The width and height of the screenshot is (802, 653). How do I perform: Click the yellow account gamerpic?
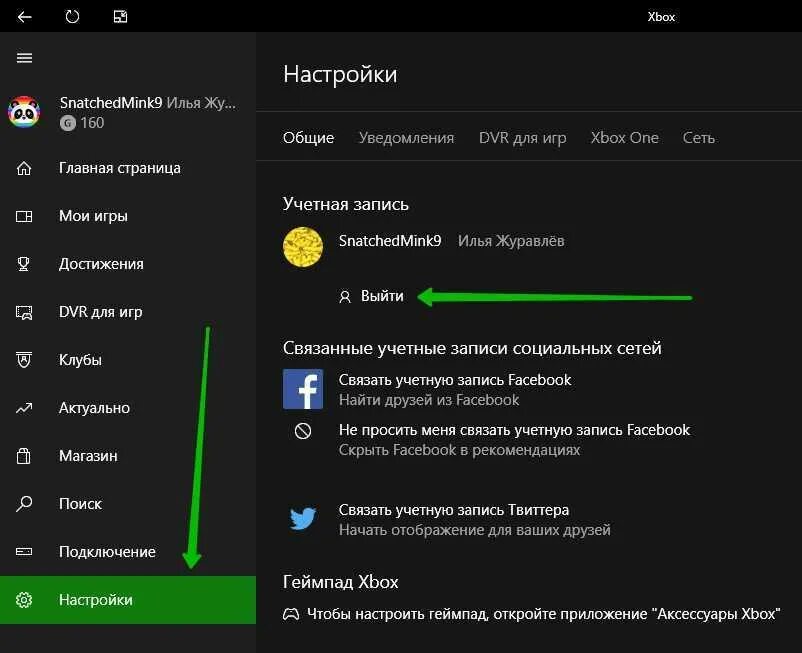(x=303, y=247)
